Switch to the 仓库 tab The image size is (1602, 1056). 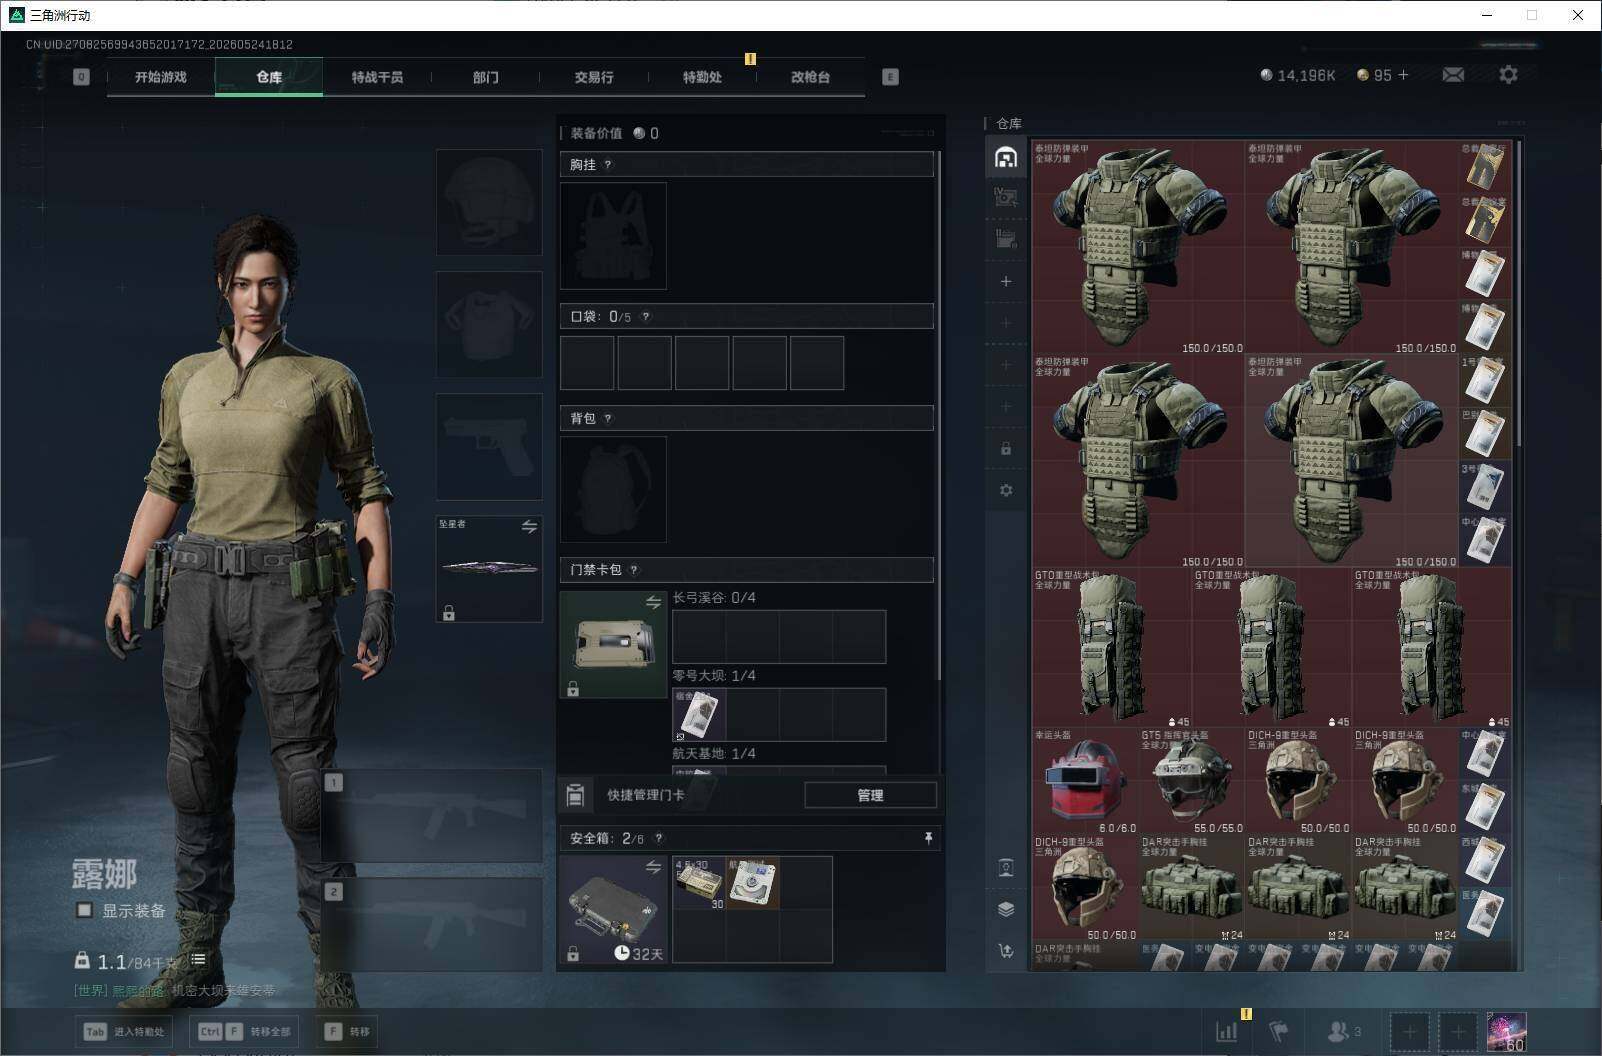[269, 77]
